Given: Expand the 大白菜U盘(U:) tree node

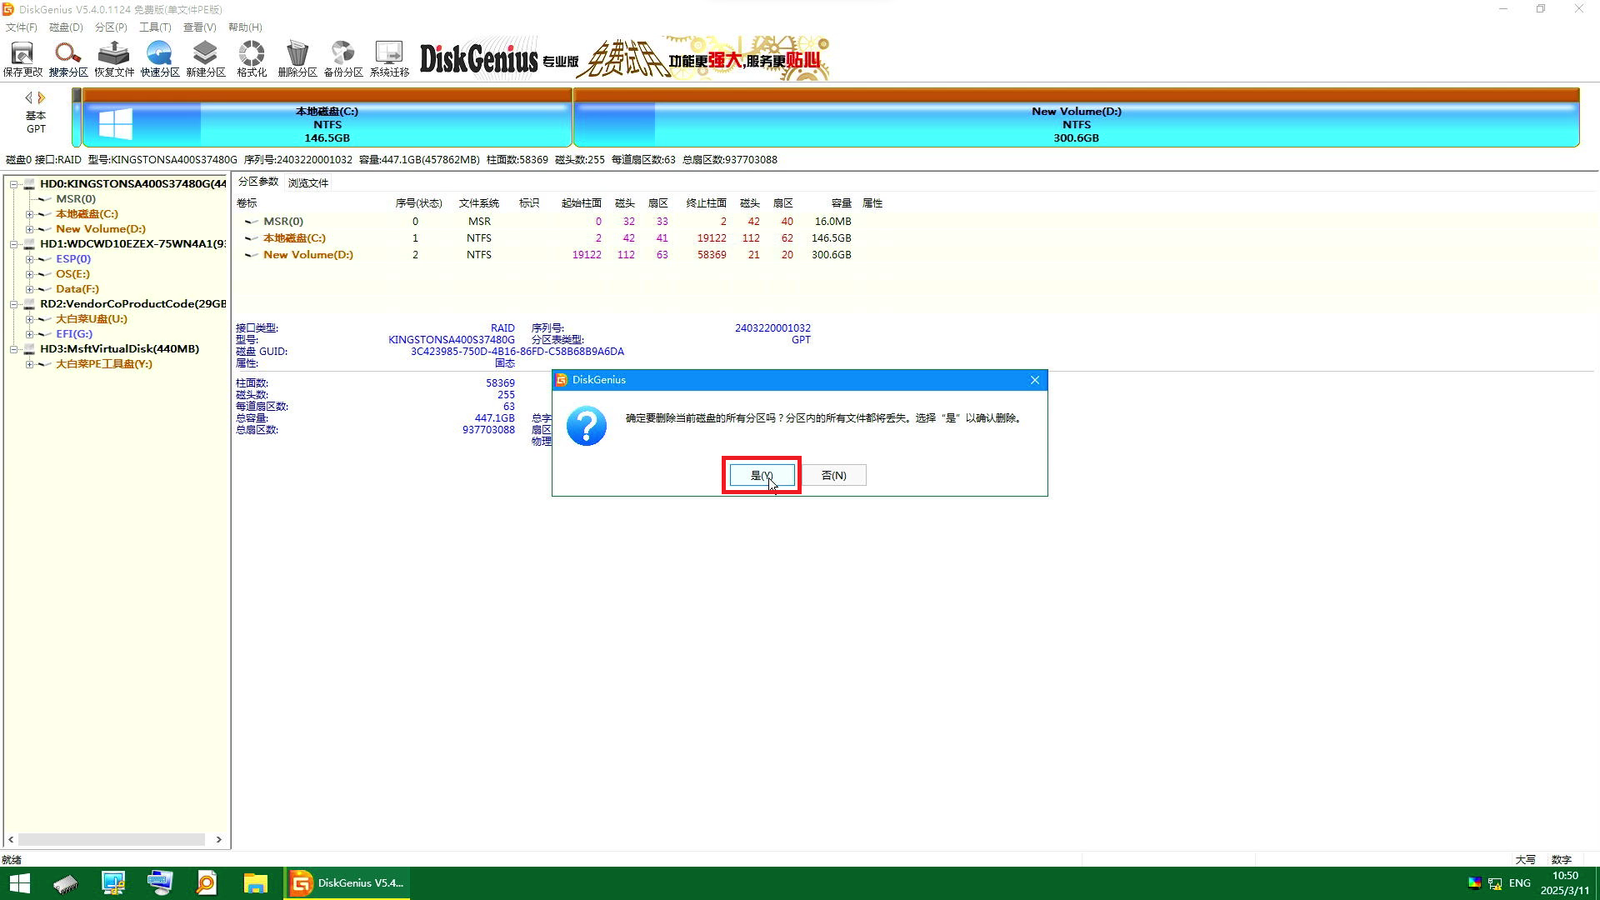Looking at the screenshot, I should click(30, 319).
